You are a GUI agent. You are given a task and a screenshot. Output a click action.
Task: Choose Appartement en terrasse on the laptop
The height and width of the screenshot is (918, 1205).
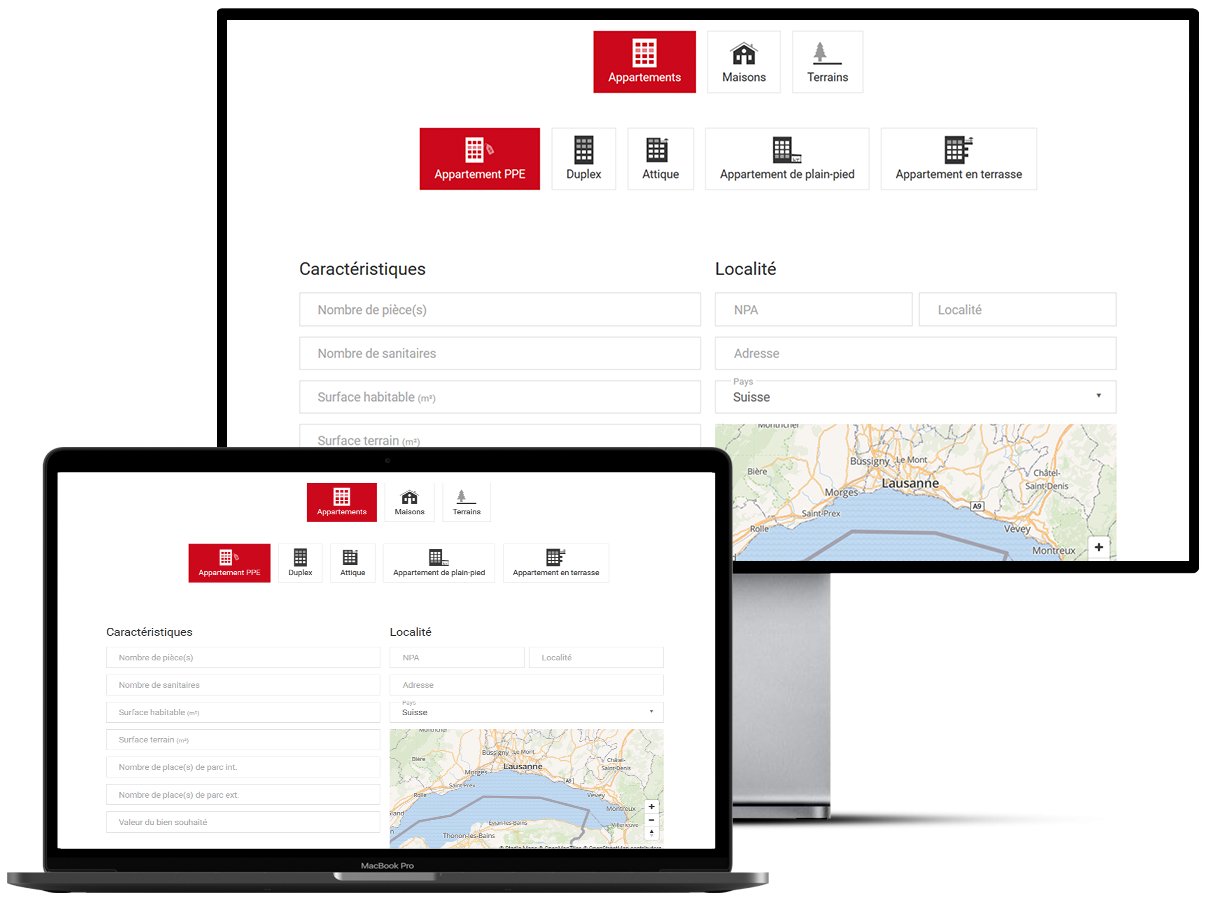click(556, 563)
